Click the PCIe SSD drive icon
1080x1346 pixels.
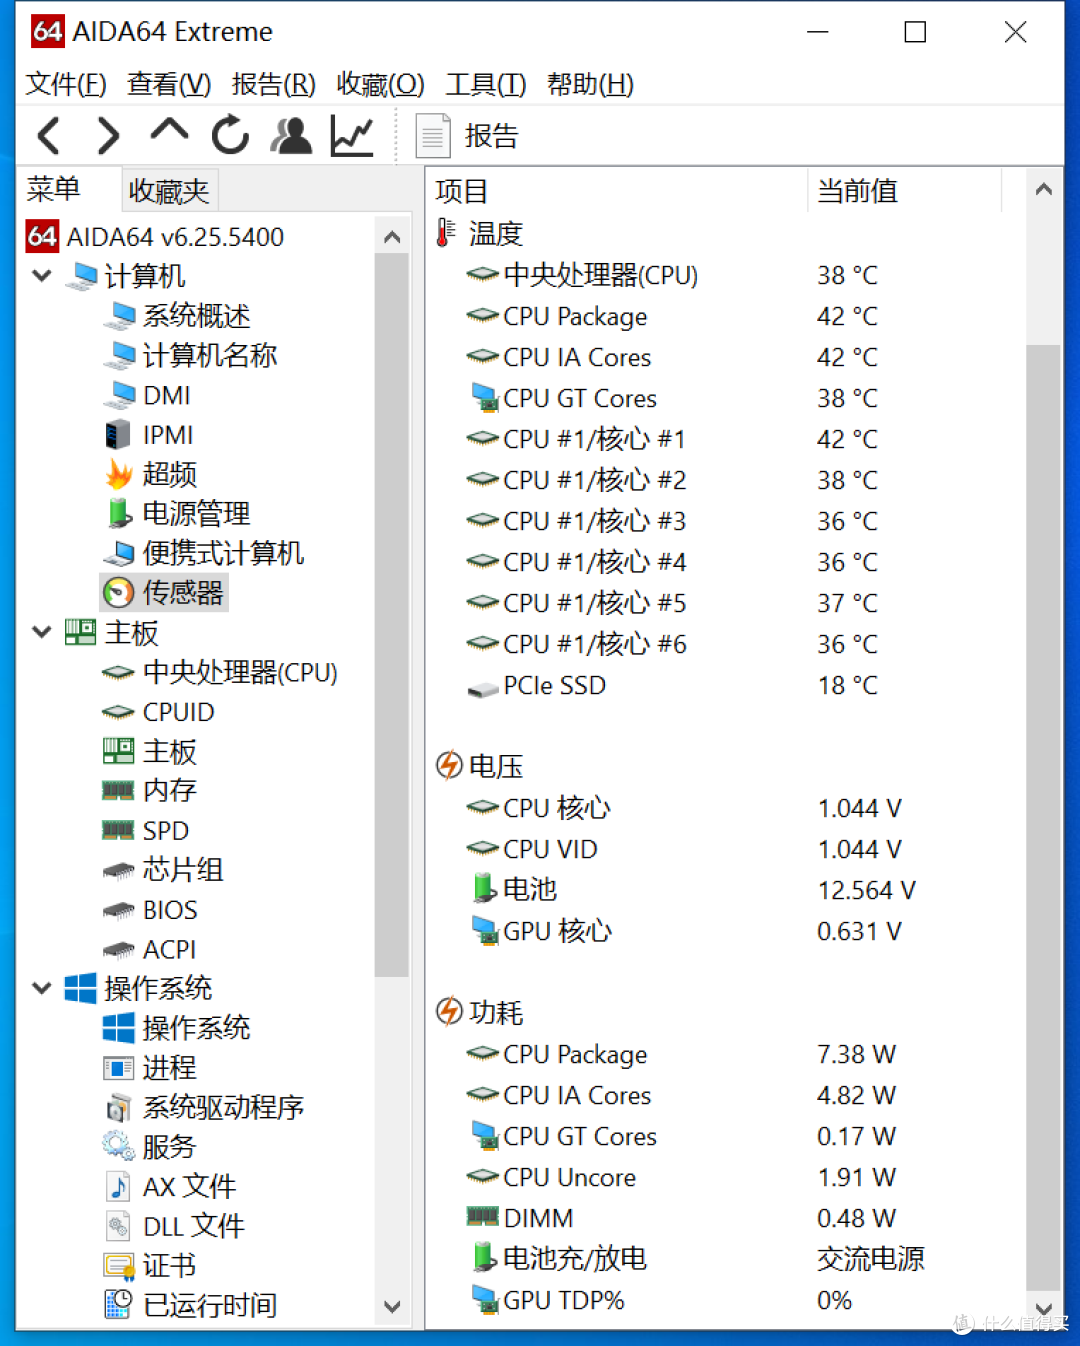pos(483,689)
